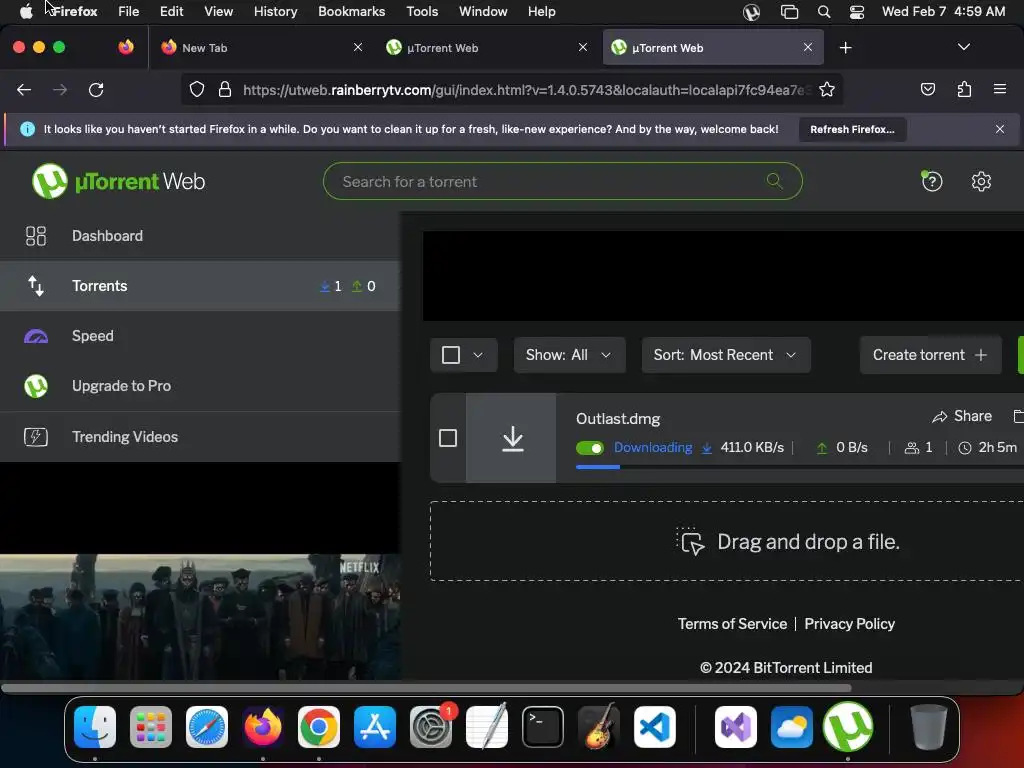Open Visual Studio Code from the dock
The image size is (1024, 768).
655,726
